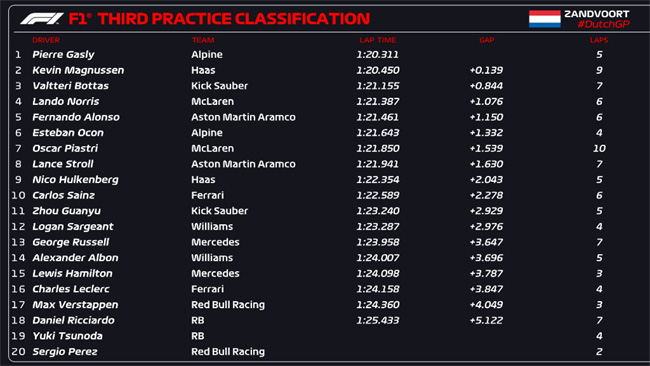Select Sergio Perez in position 20

65,351
